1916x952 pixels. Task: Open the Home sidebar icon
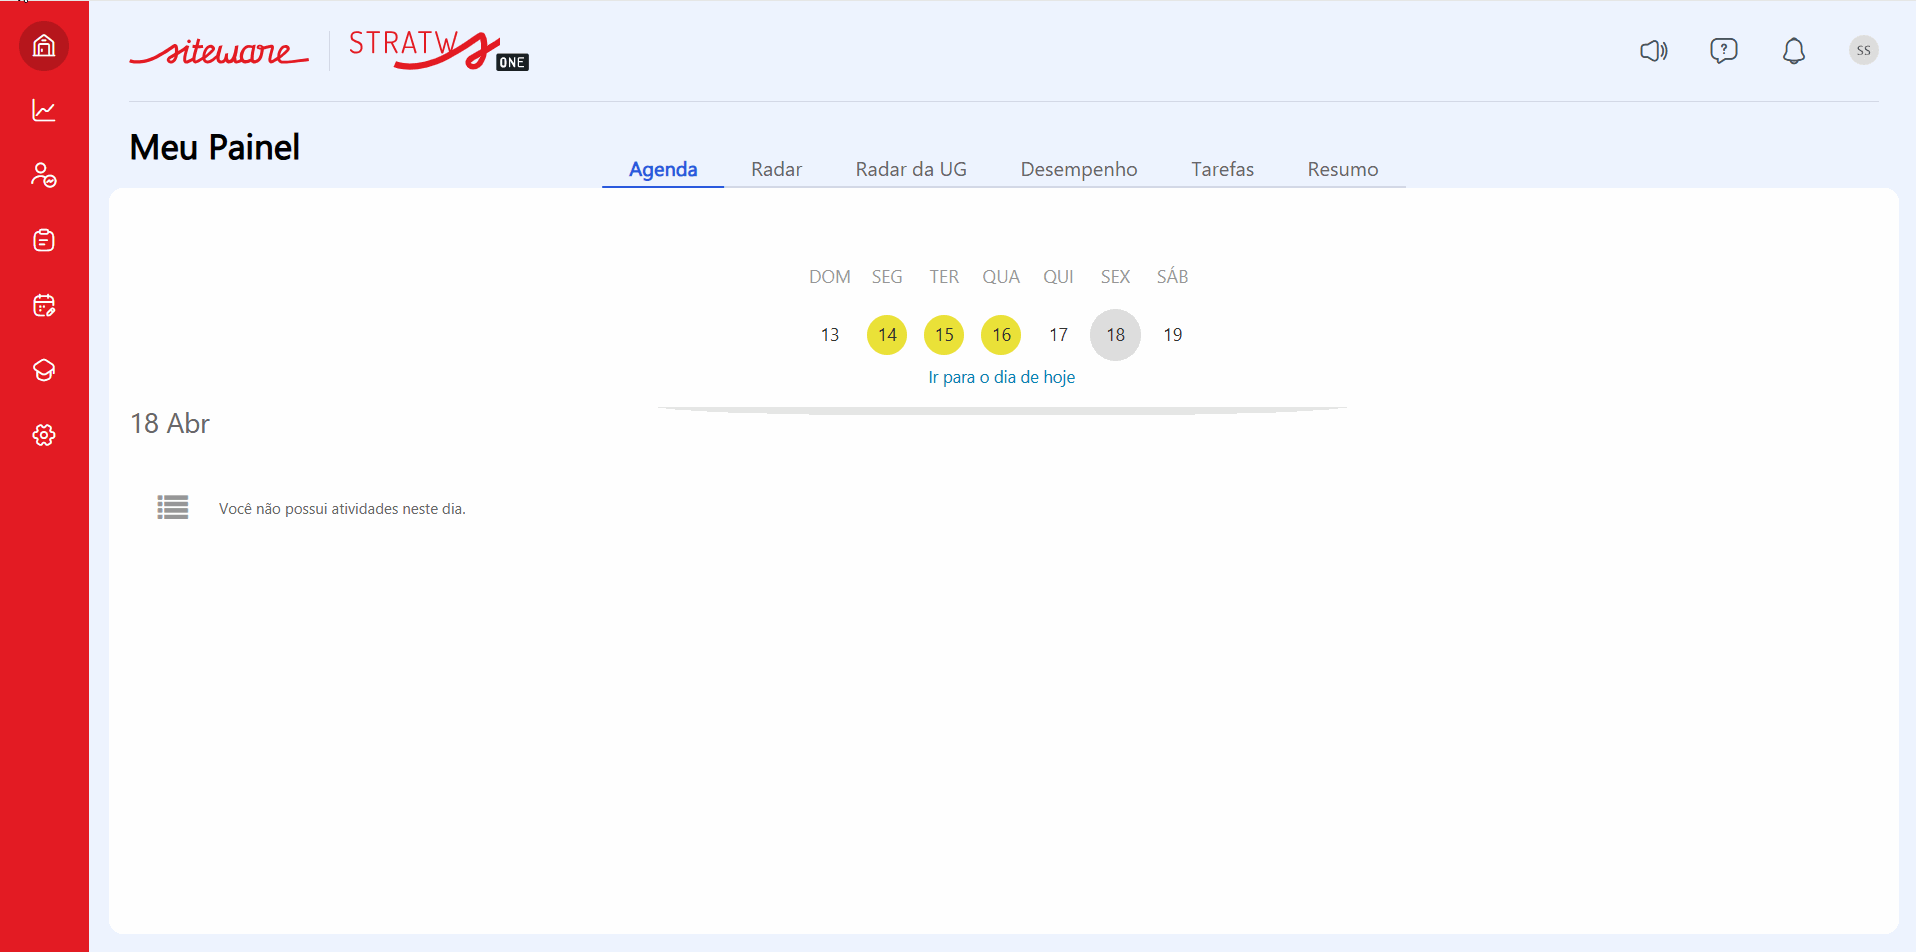(x=44, y=46)
